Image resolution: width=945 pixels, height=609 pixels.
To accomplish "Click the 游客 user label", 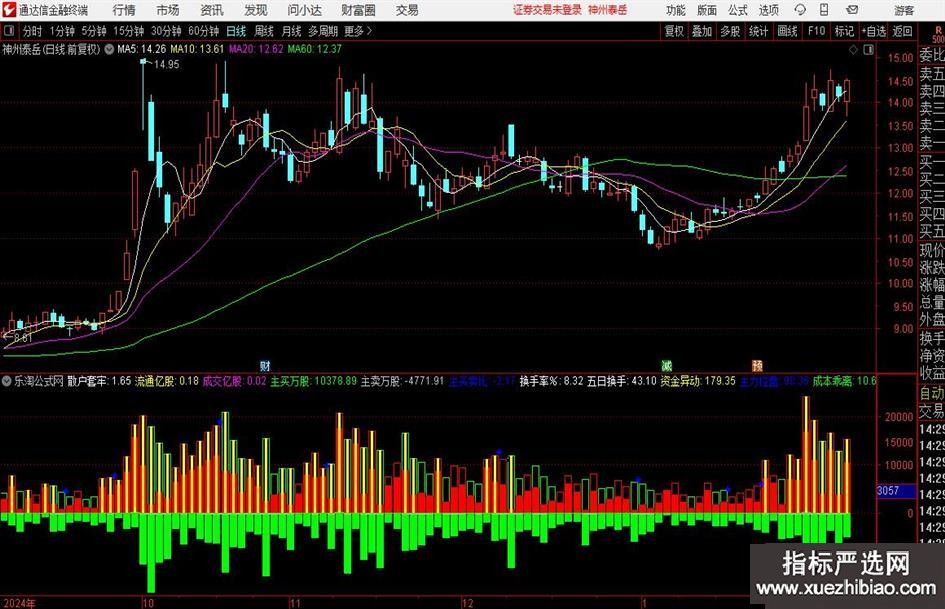I will click(x=904, y=10).
